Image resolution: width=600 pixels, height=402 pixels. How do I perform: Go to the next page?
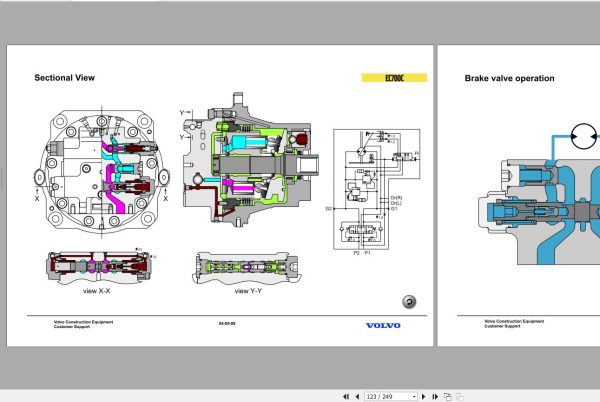click(424, 397)
